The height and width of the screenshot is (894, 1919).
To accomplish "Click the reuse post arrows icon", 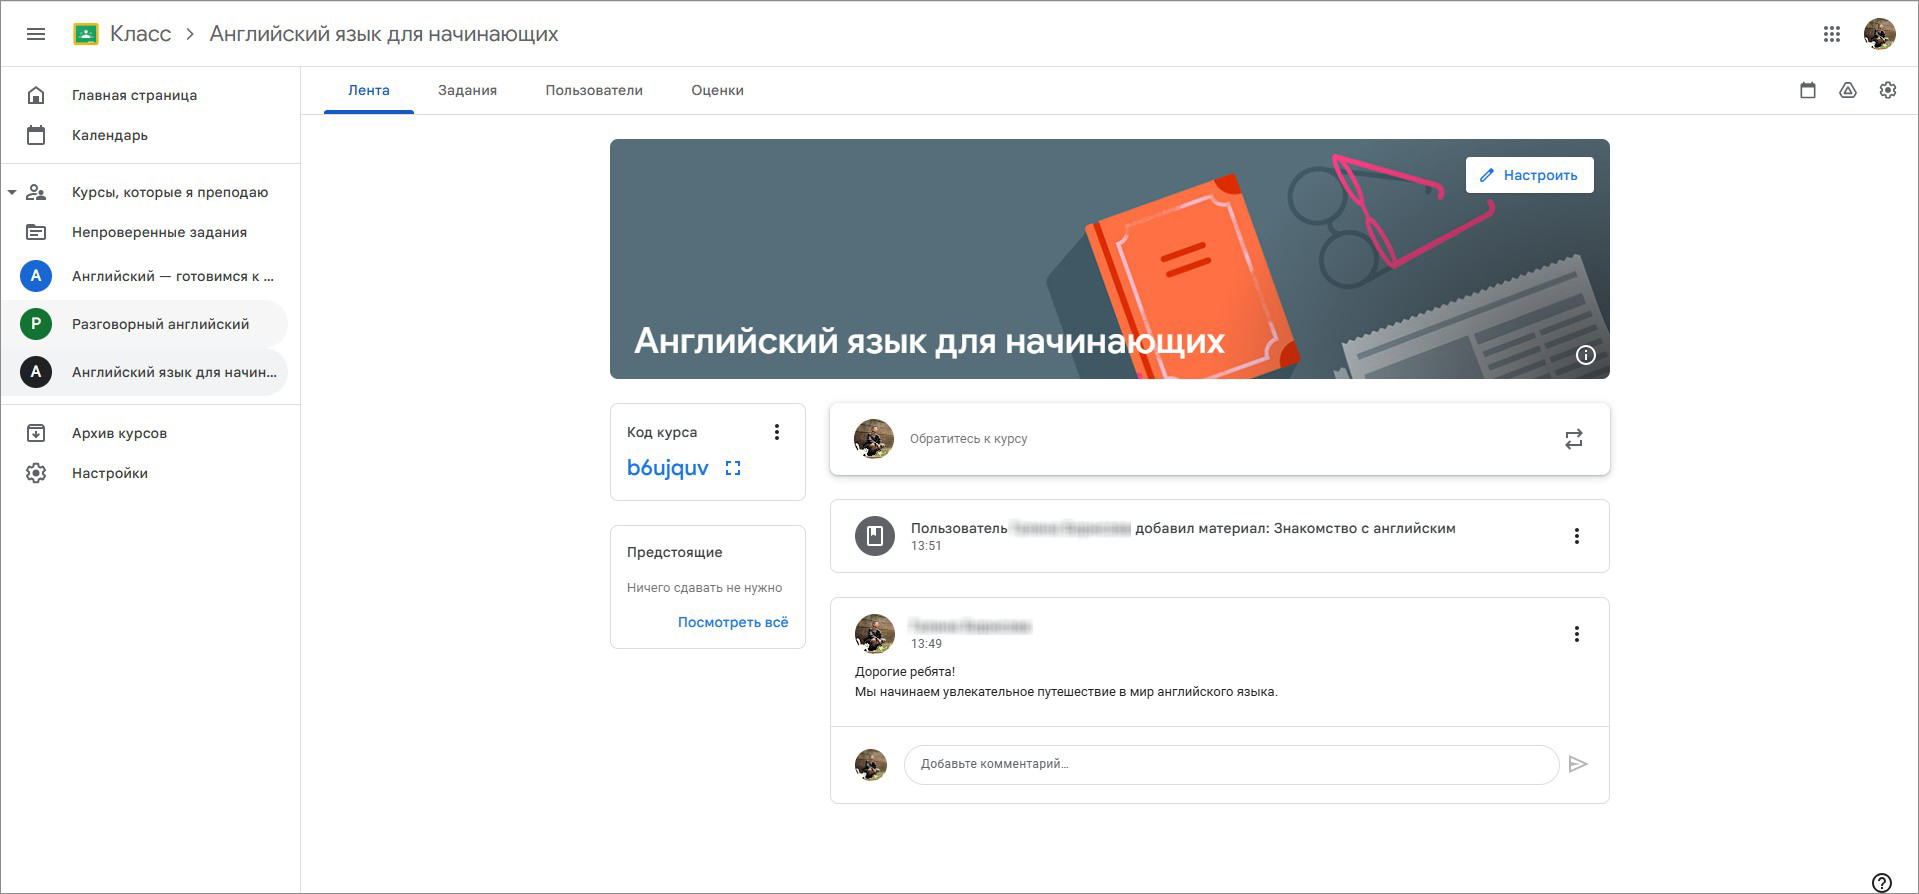I will [1574, 439].
